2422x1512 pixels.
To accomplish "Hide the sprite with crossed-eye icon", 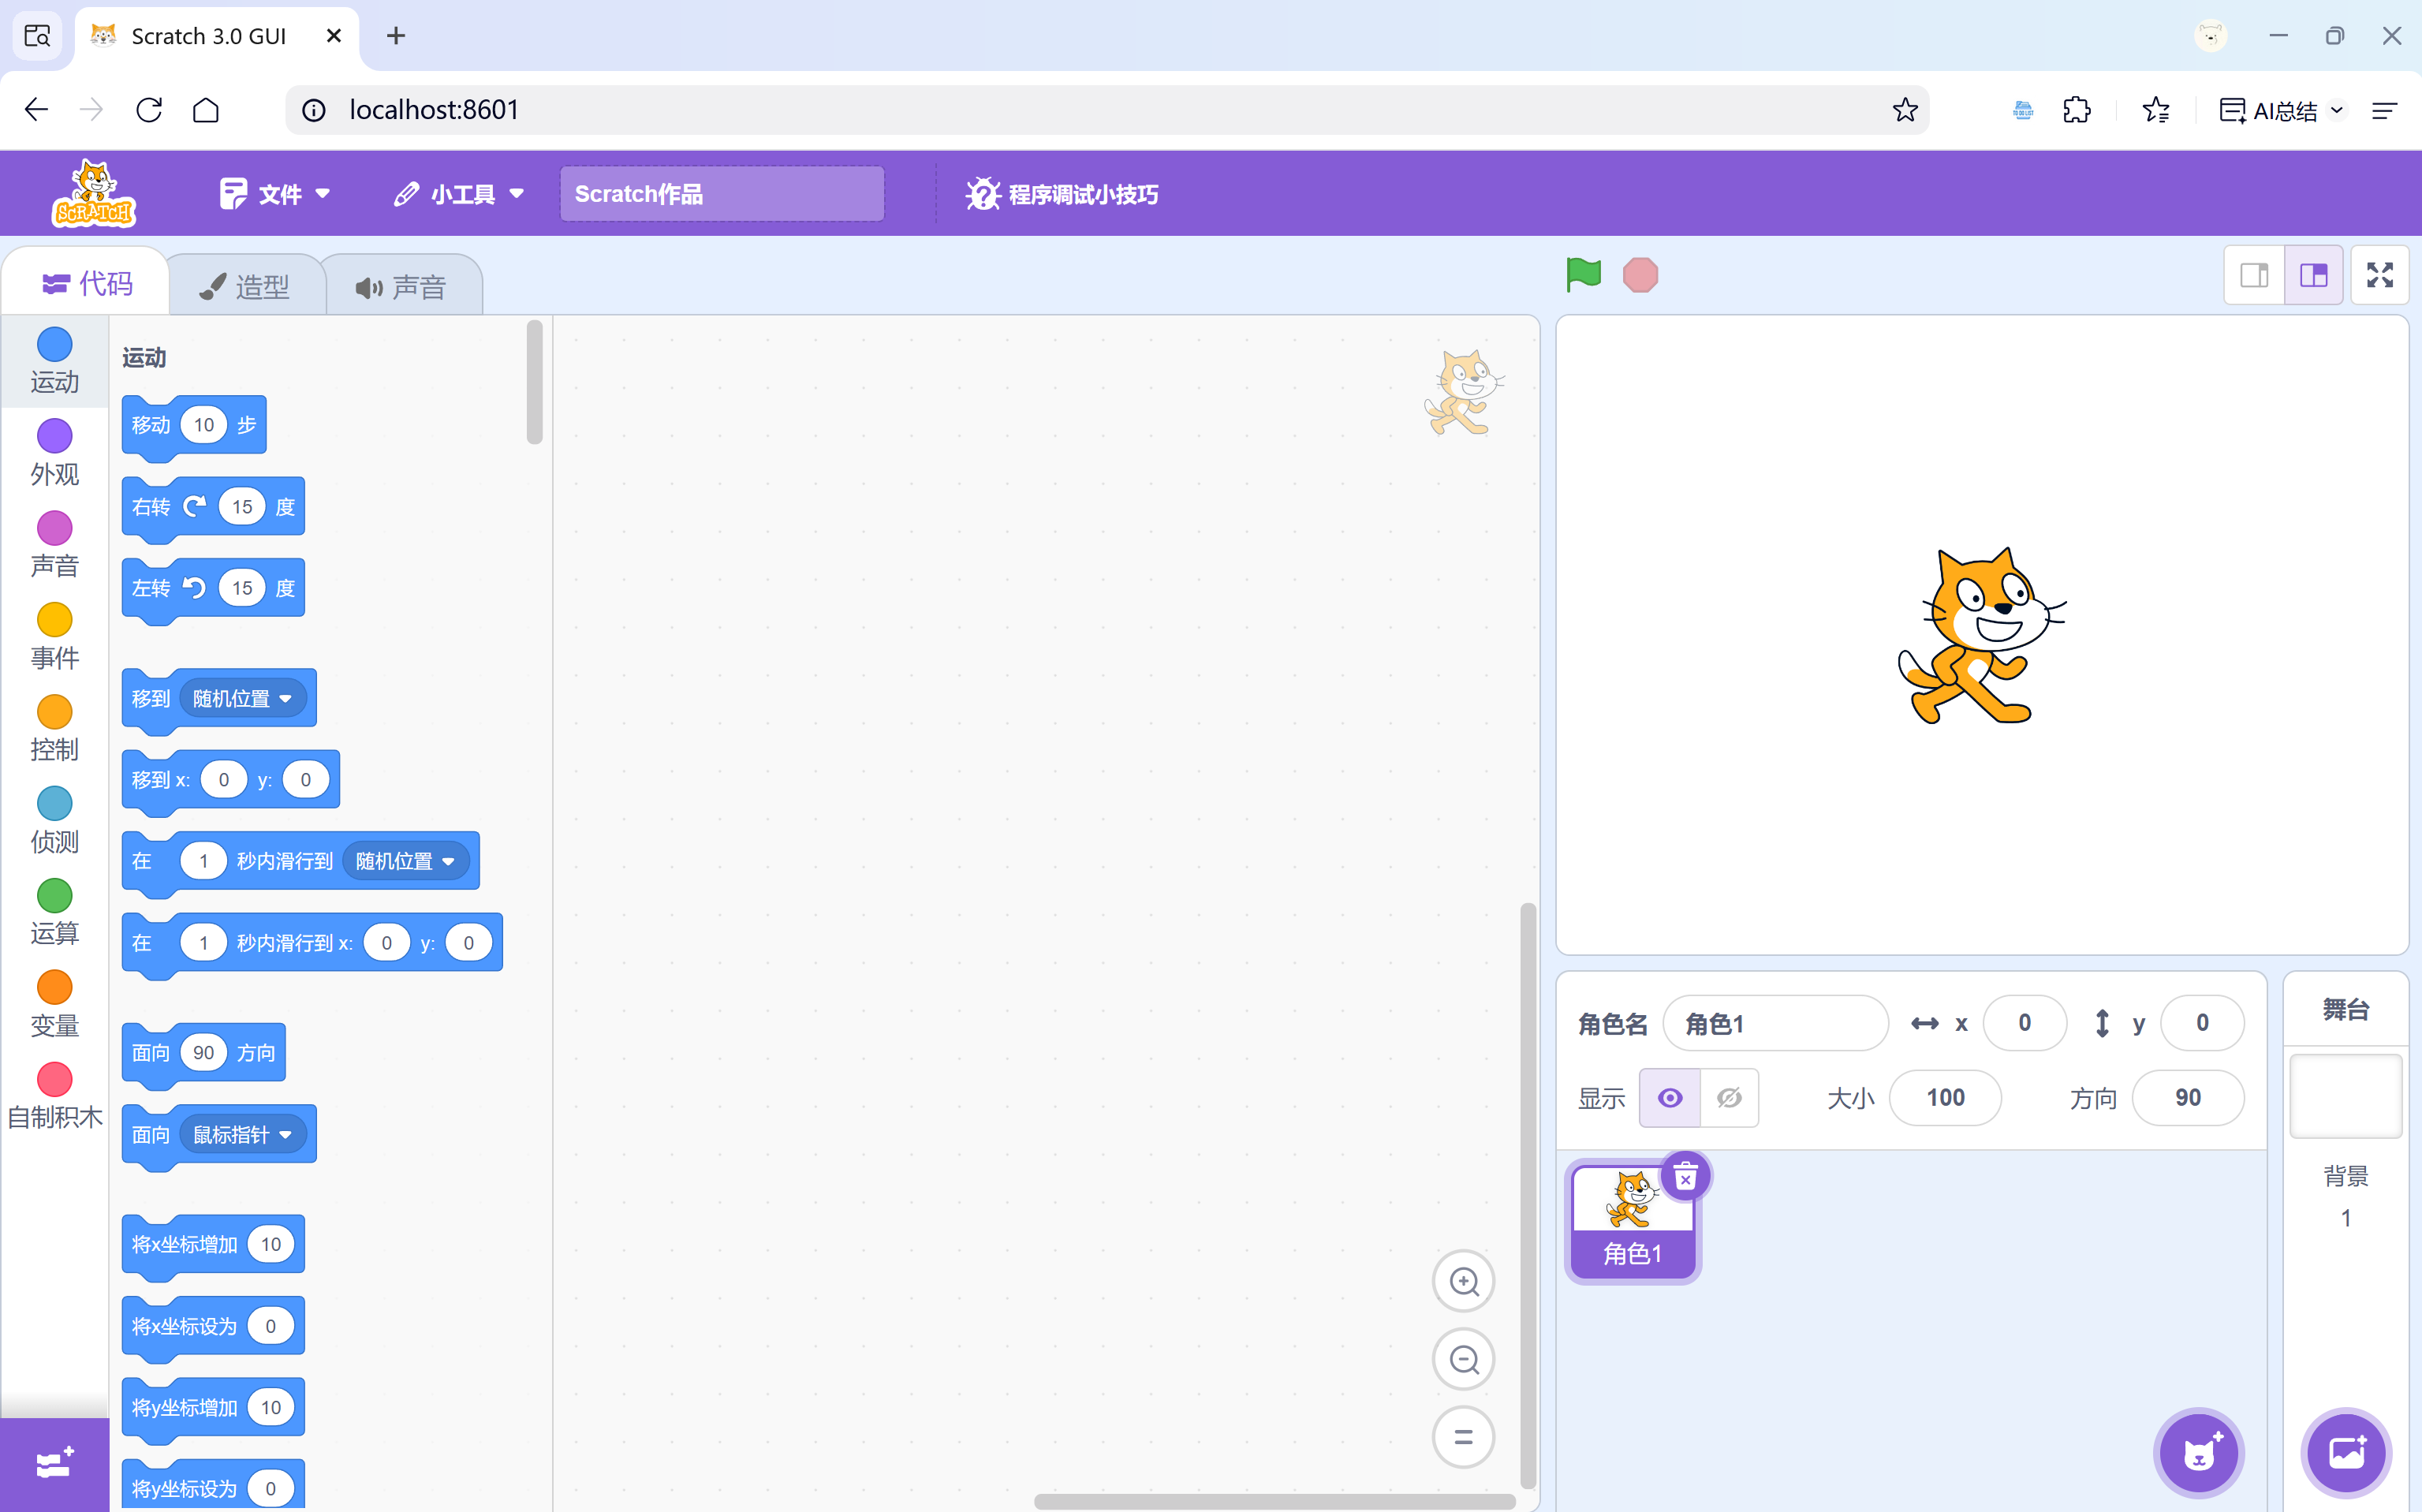I will [1729, 1098].
